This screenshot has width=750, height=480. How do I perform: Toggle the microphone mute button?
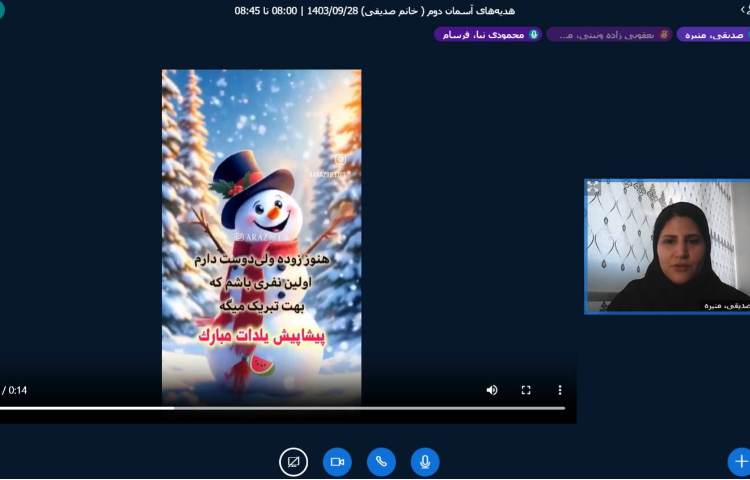tap(425, 462)
